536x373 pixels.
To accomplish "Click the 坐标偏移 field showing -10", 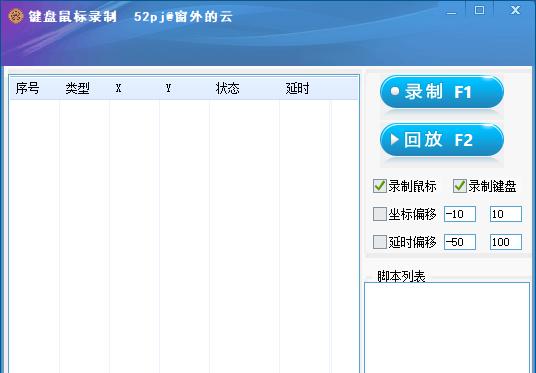I will tap(460, 214).
